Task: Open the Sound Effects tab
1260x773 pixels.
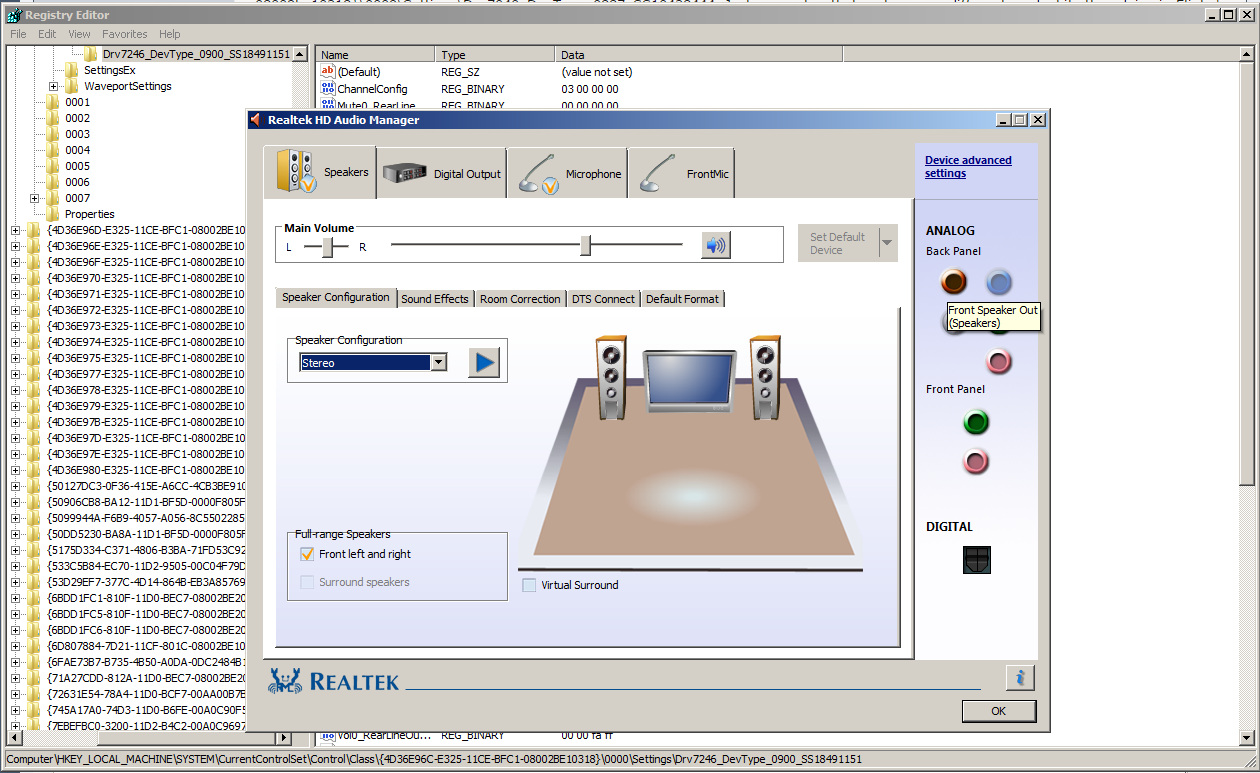Action: point(435,299)
